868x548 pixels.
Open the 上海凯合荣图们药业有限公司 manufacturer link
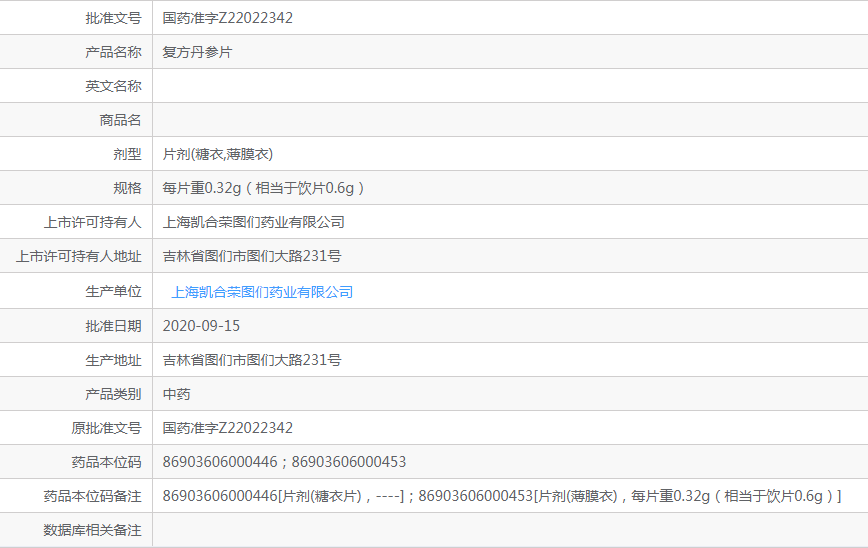click(262, 292)
